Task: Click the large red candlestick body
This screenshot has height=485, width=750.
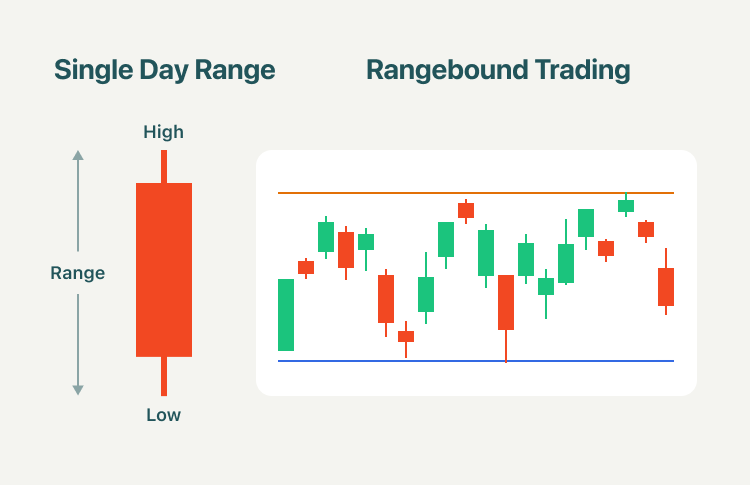Action: pos(164,270)
